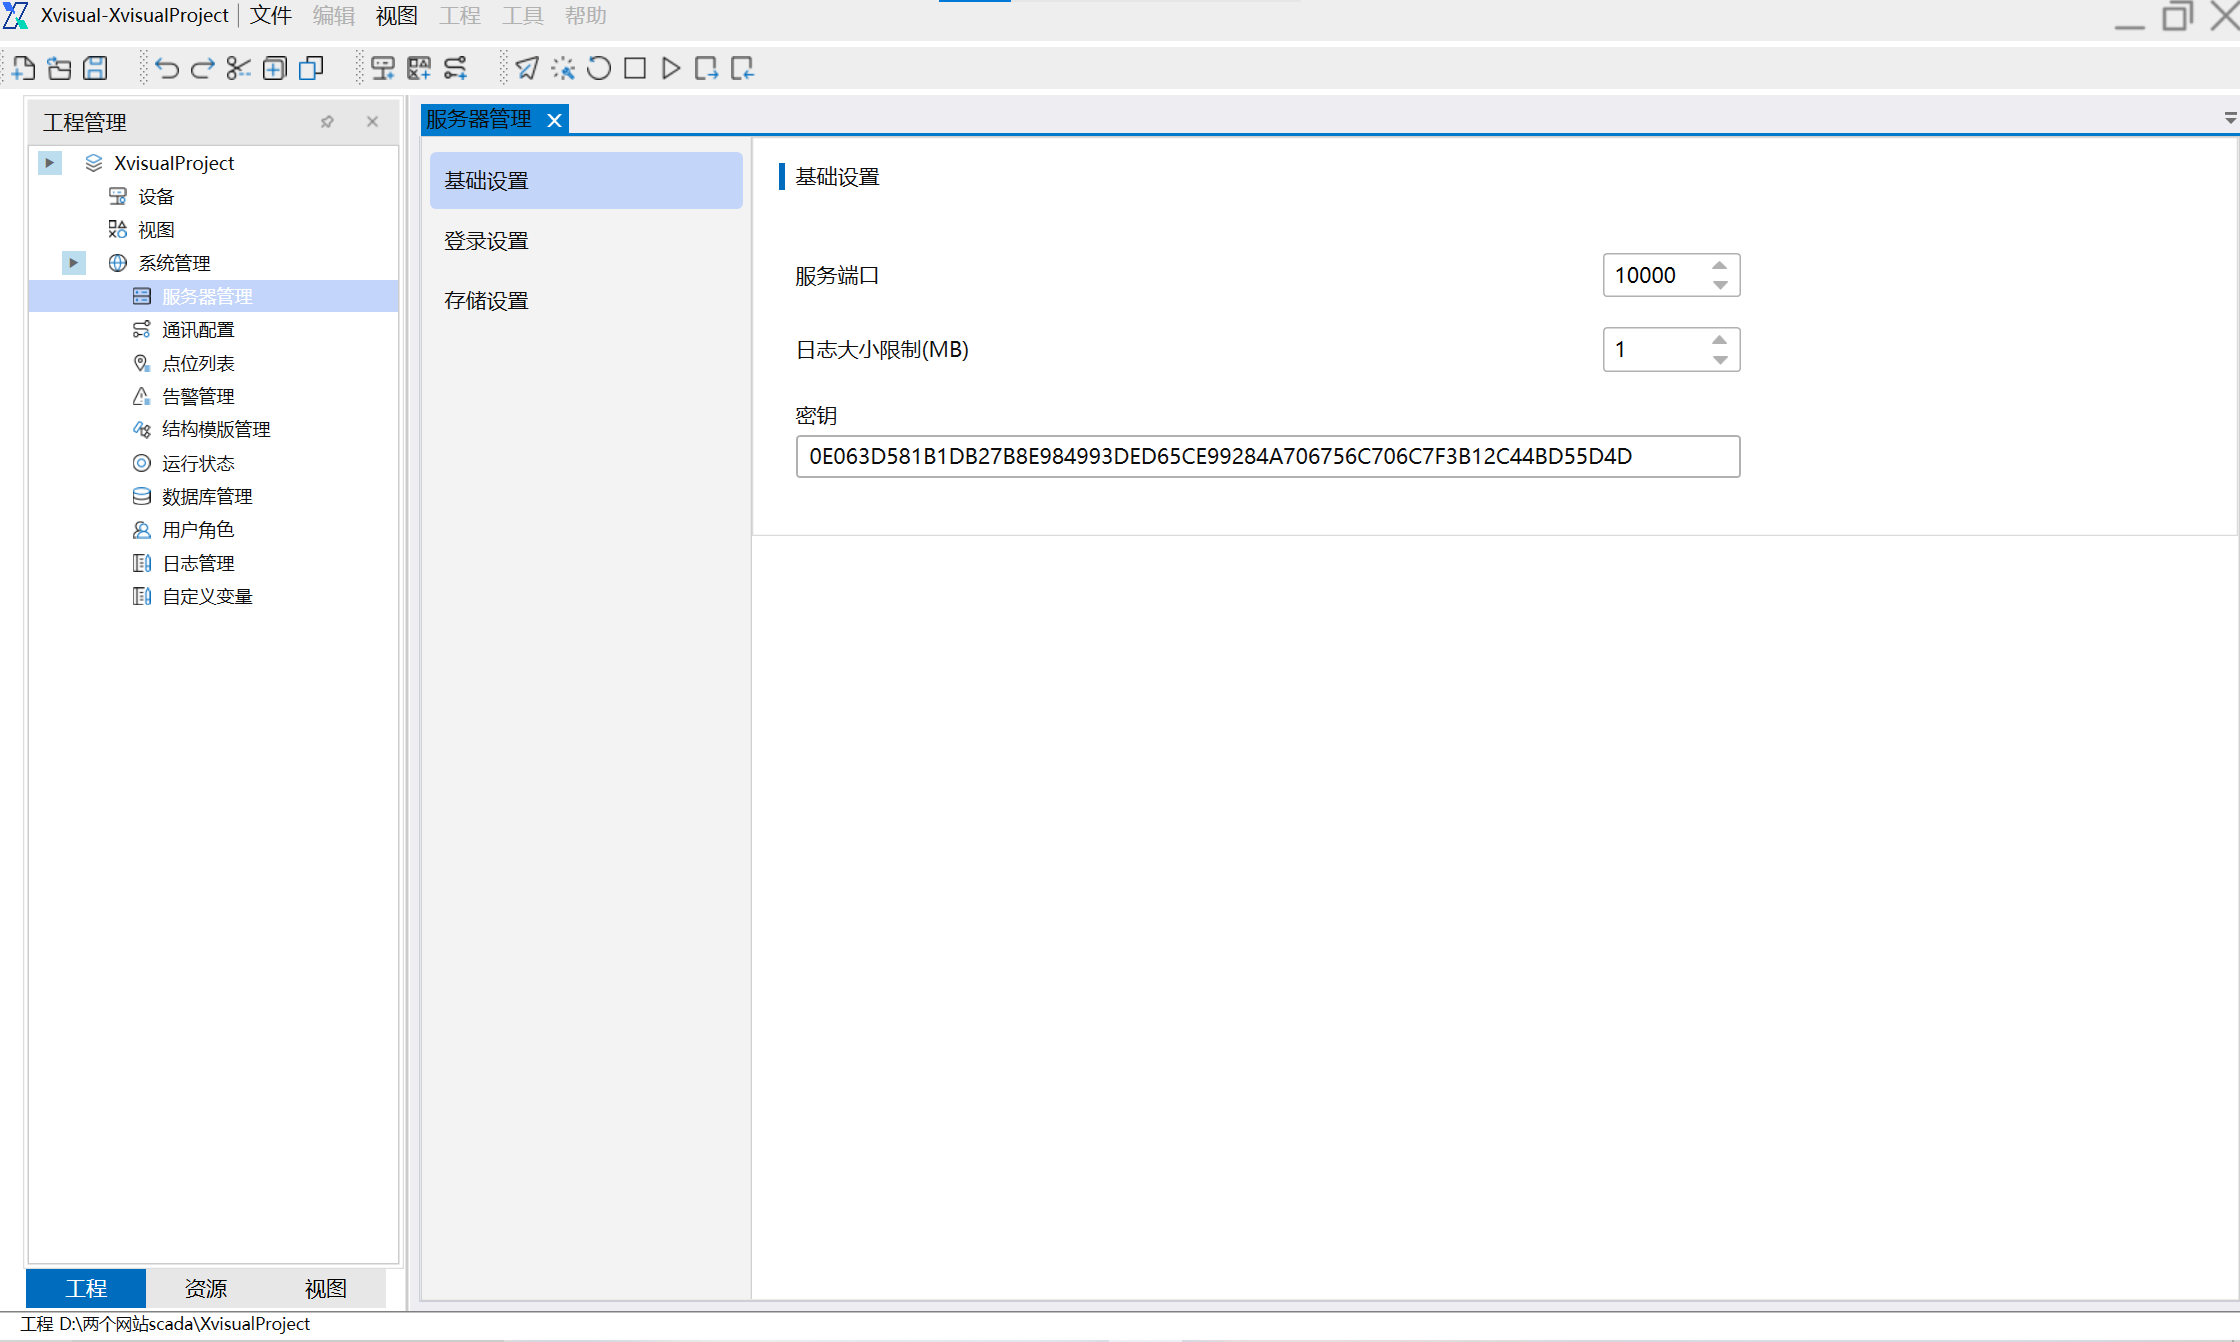Screen dimensions: 2240x1342
Task: Click the new project toolbar icon
Action: [x=23, y=68]
